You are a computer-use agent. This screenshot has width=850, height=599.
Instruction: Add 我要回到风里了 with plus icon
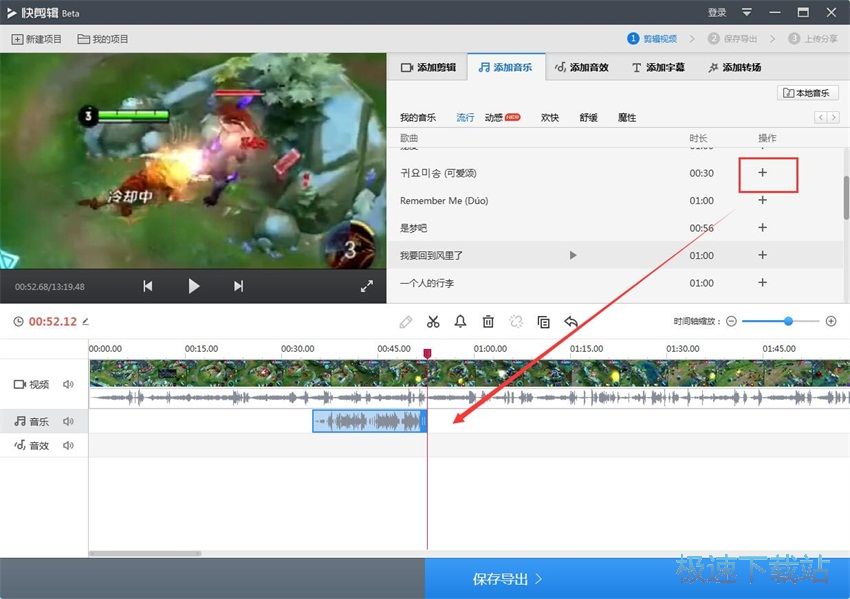(762, 255)
